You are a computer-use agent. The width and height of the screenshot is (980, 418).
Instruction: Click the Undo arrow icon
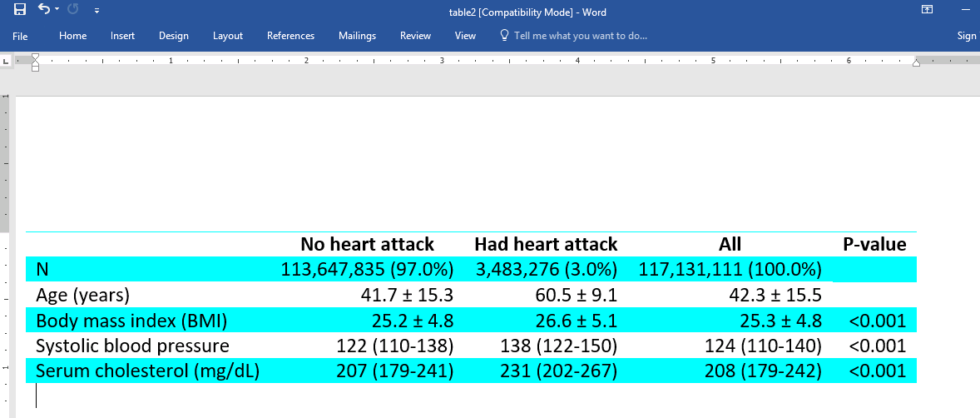point(44,9)
